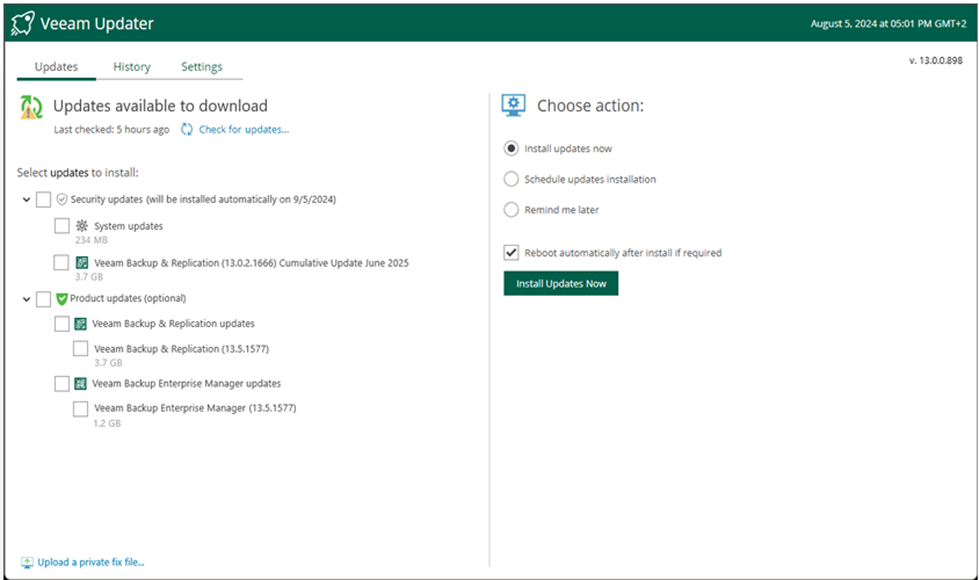The width and height of the screenshot is (979, 580).
Task: Click the Veeam Updater rocket logo
Action: [x=22, y=23]
